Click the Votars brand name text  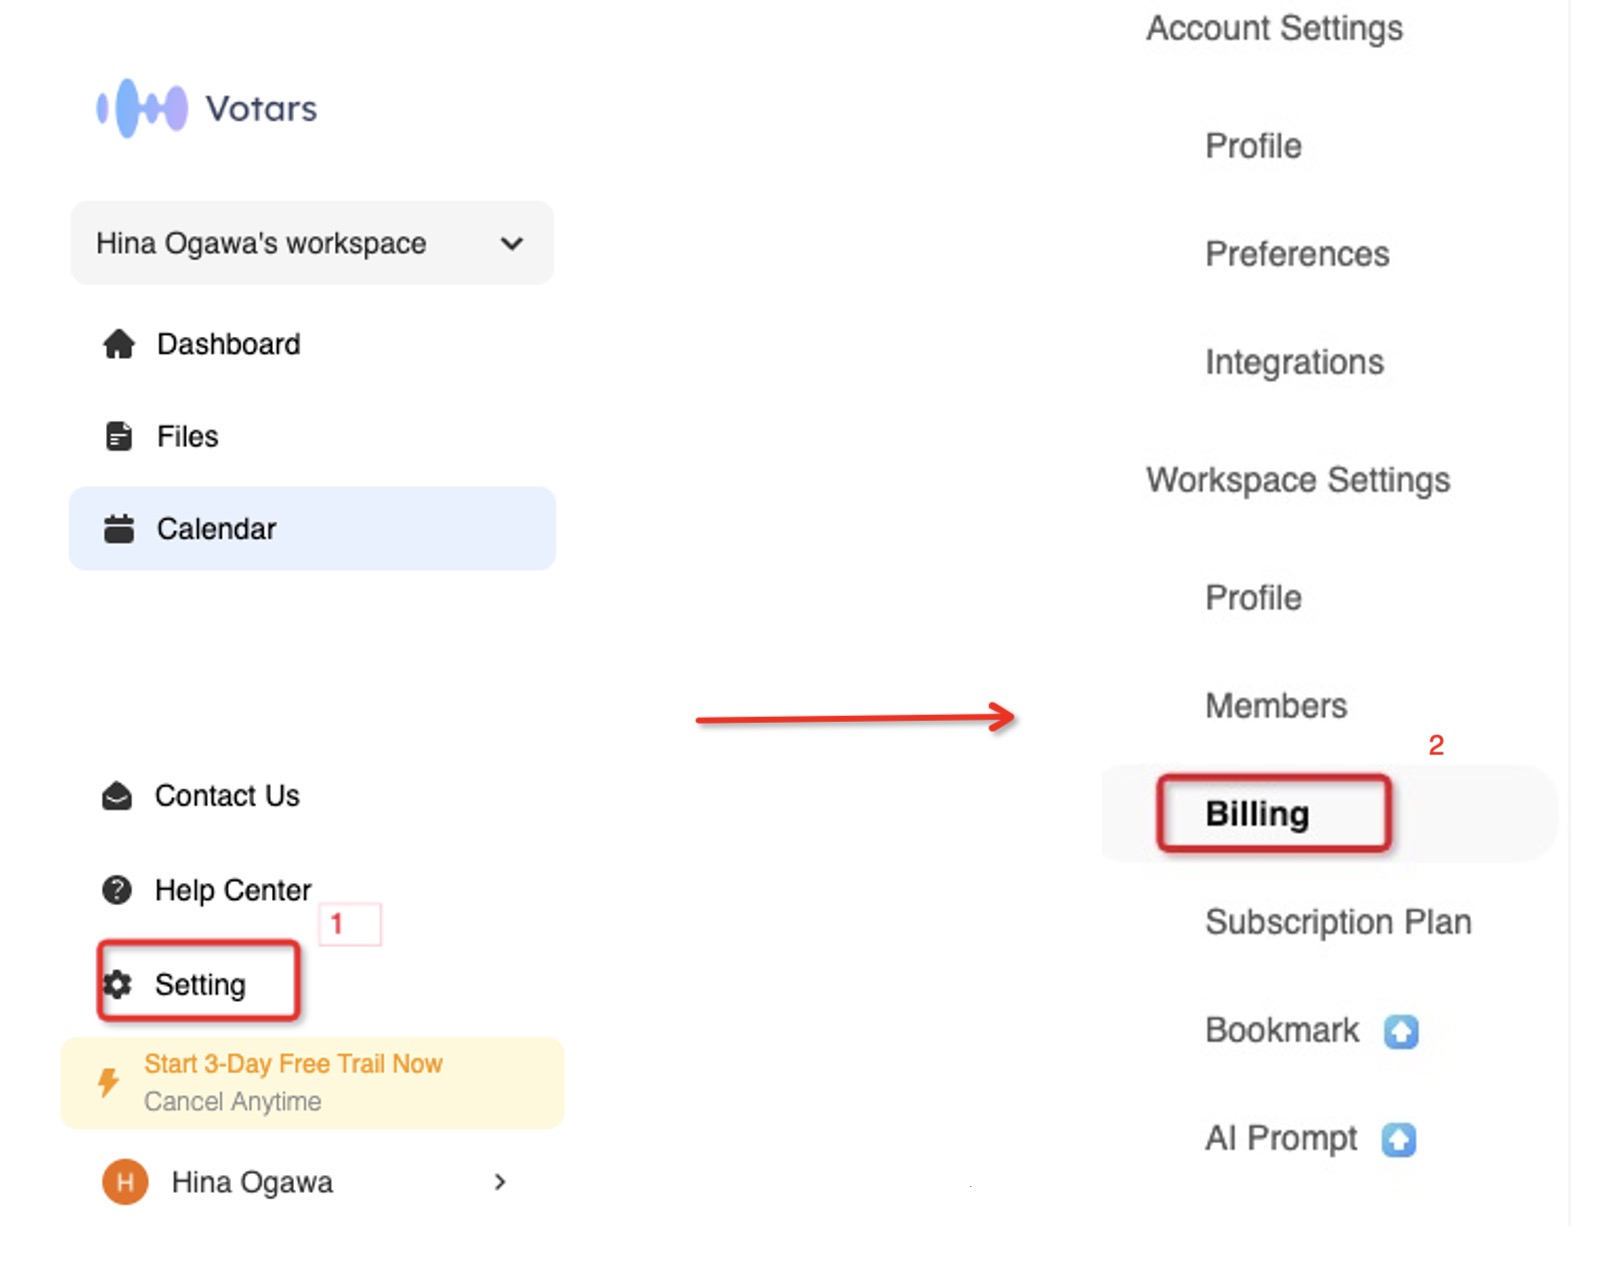(261, 108)
